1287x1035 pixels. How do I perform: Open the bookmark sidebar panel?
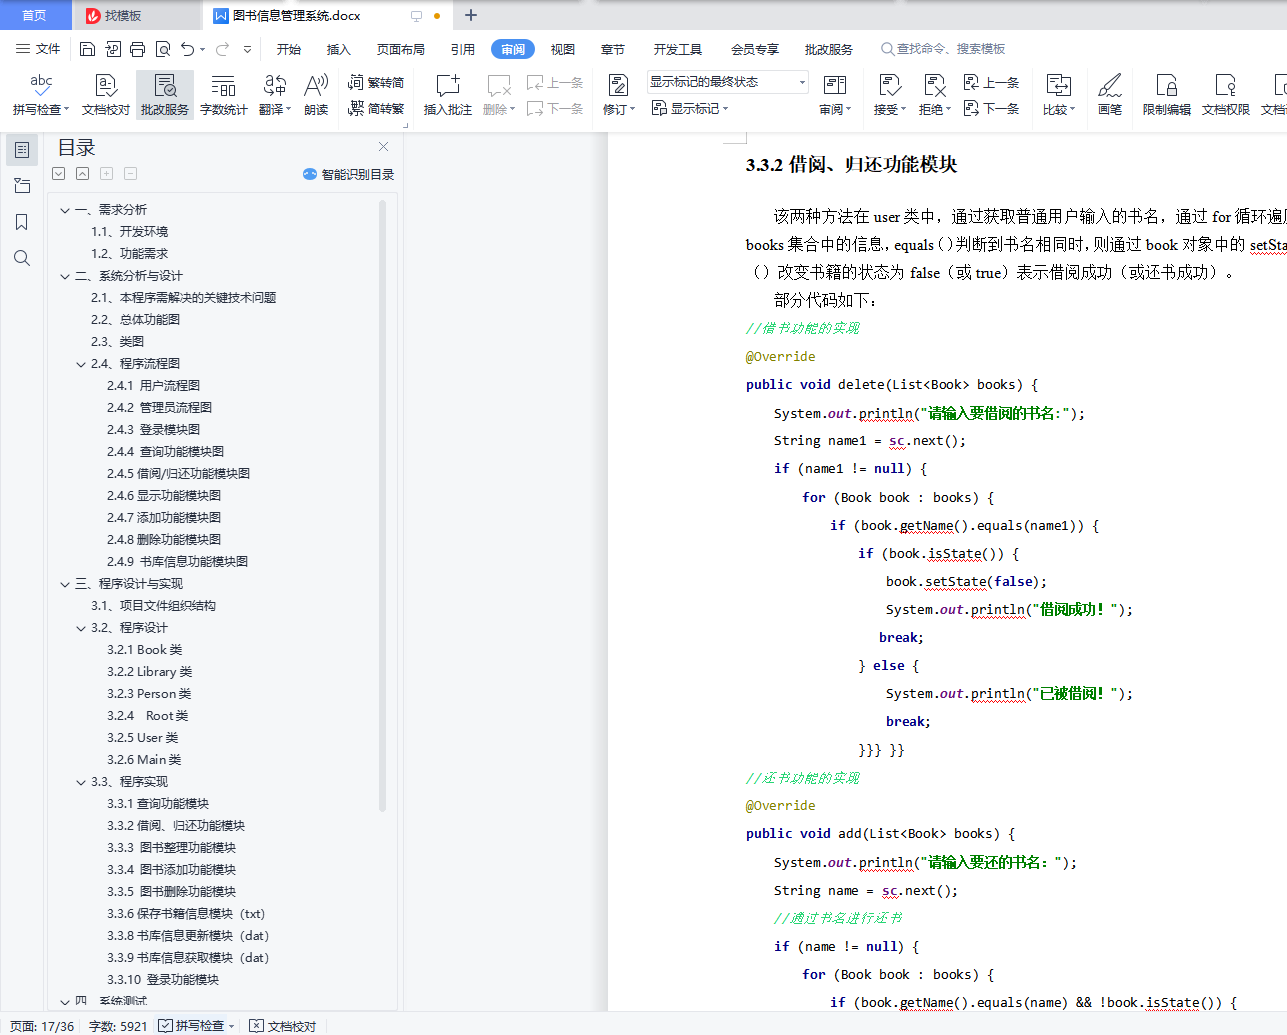tap(22, 222)
